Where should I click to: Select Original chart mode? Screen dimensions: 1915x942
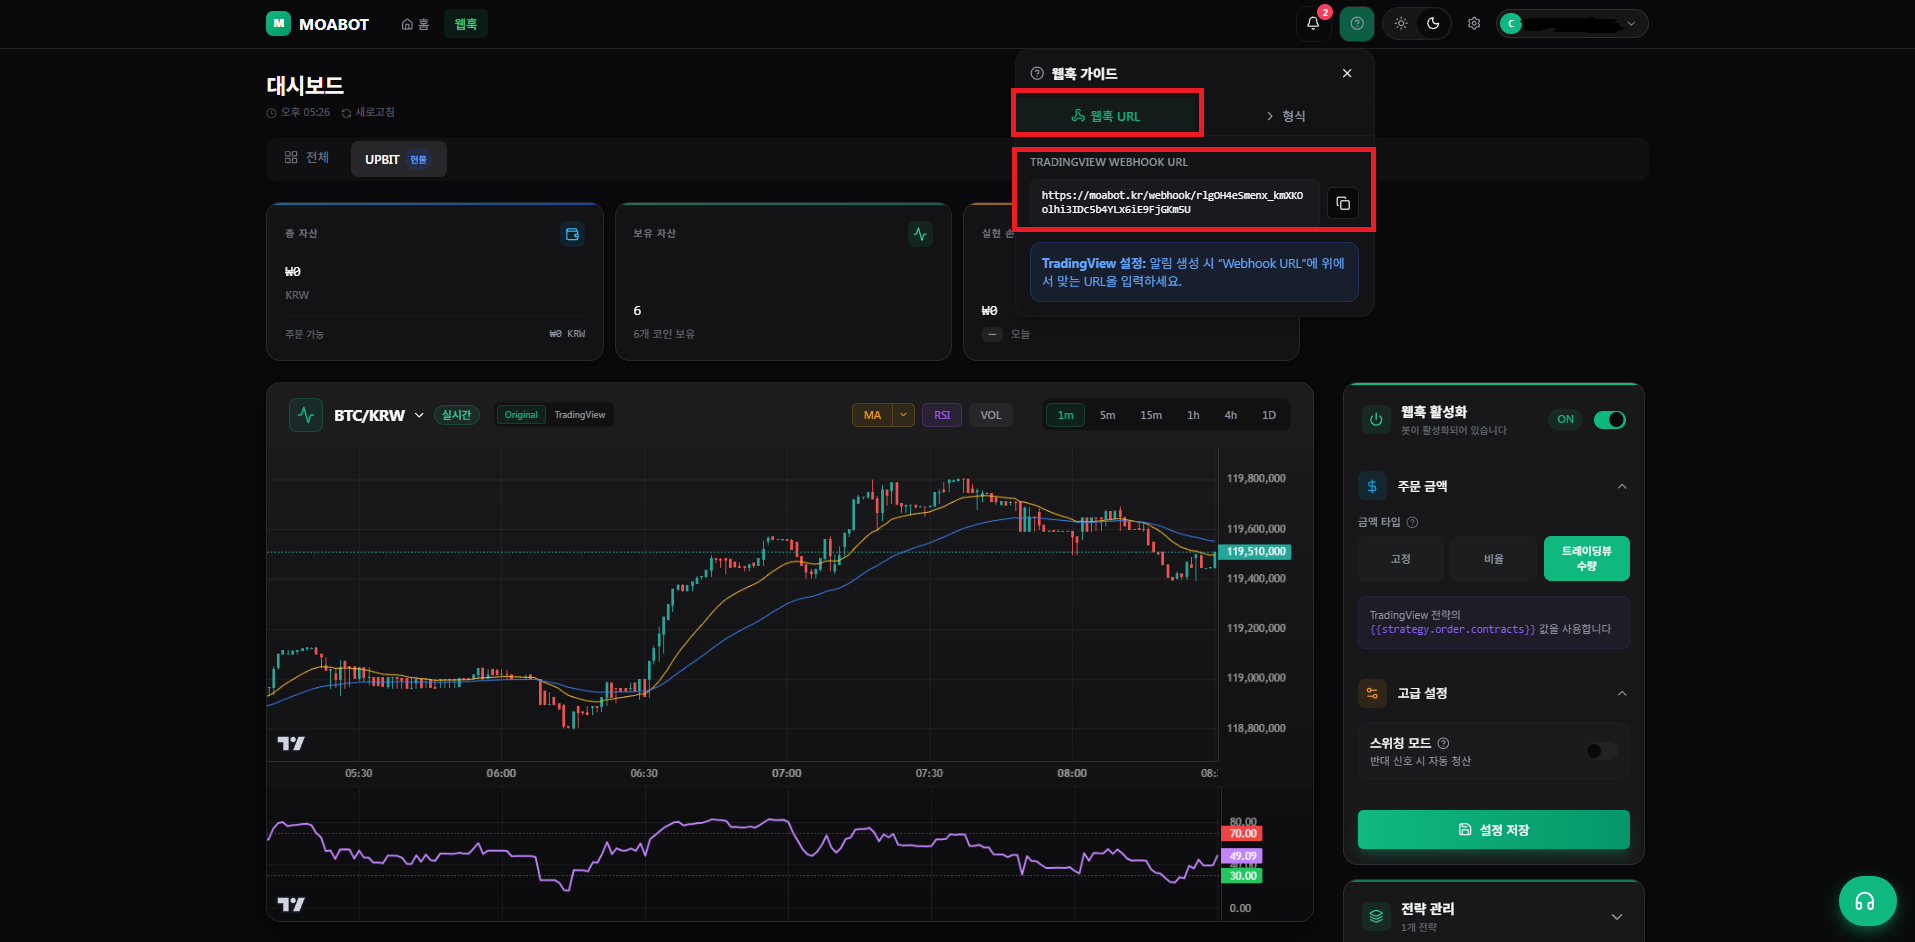[x=521, y=415]
